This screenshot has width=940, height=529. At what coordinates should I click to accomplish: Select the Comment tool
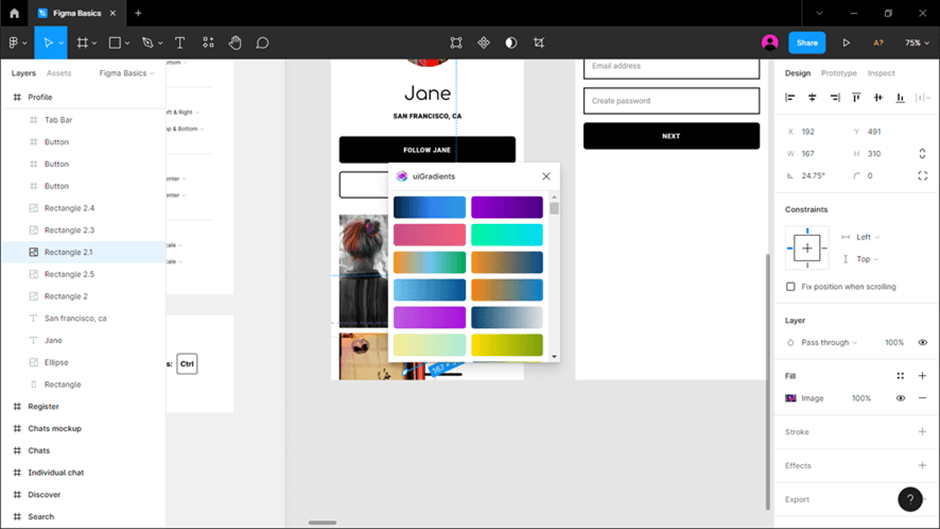[x=262, y=43]
